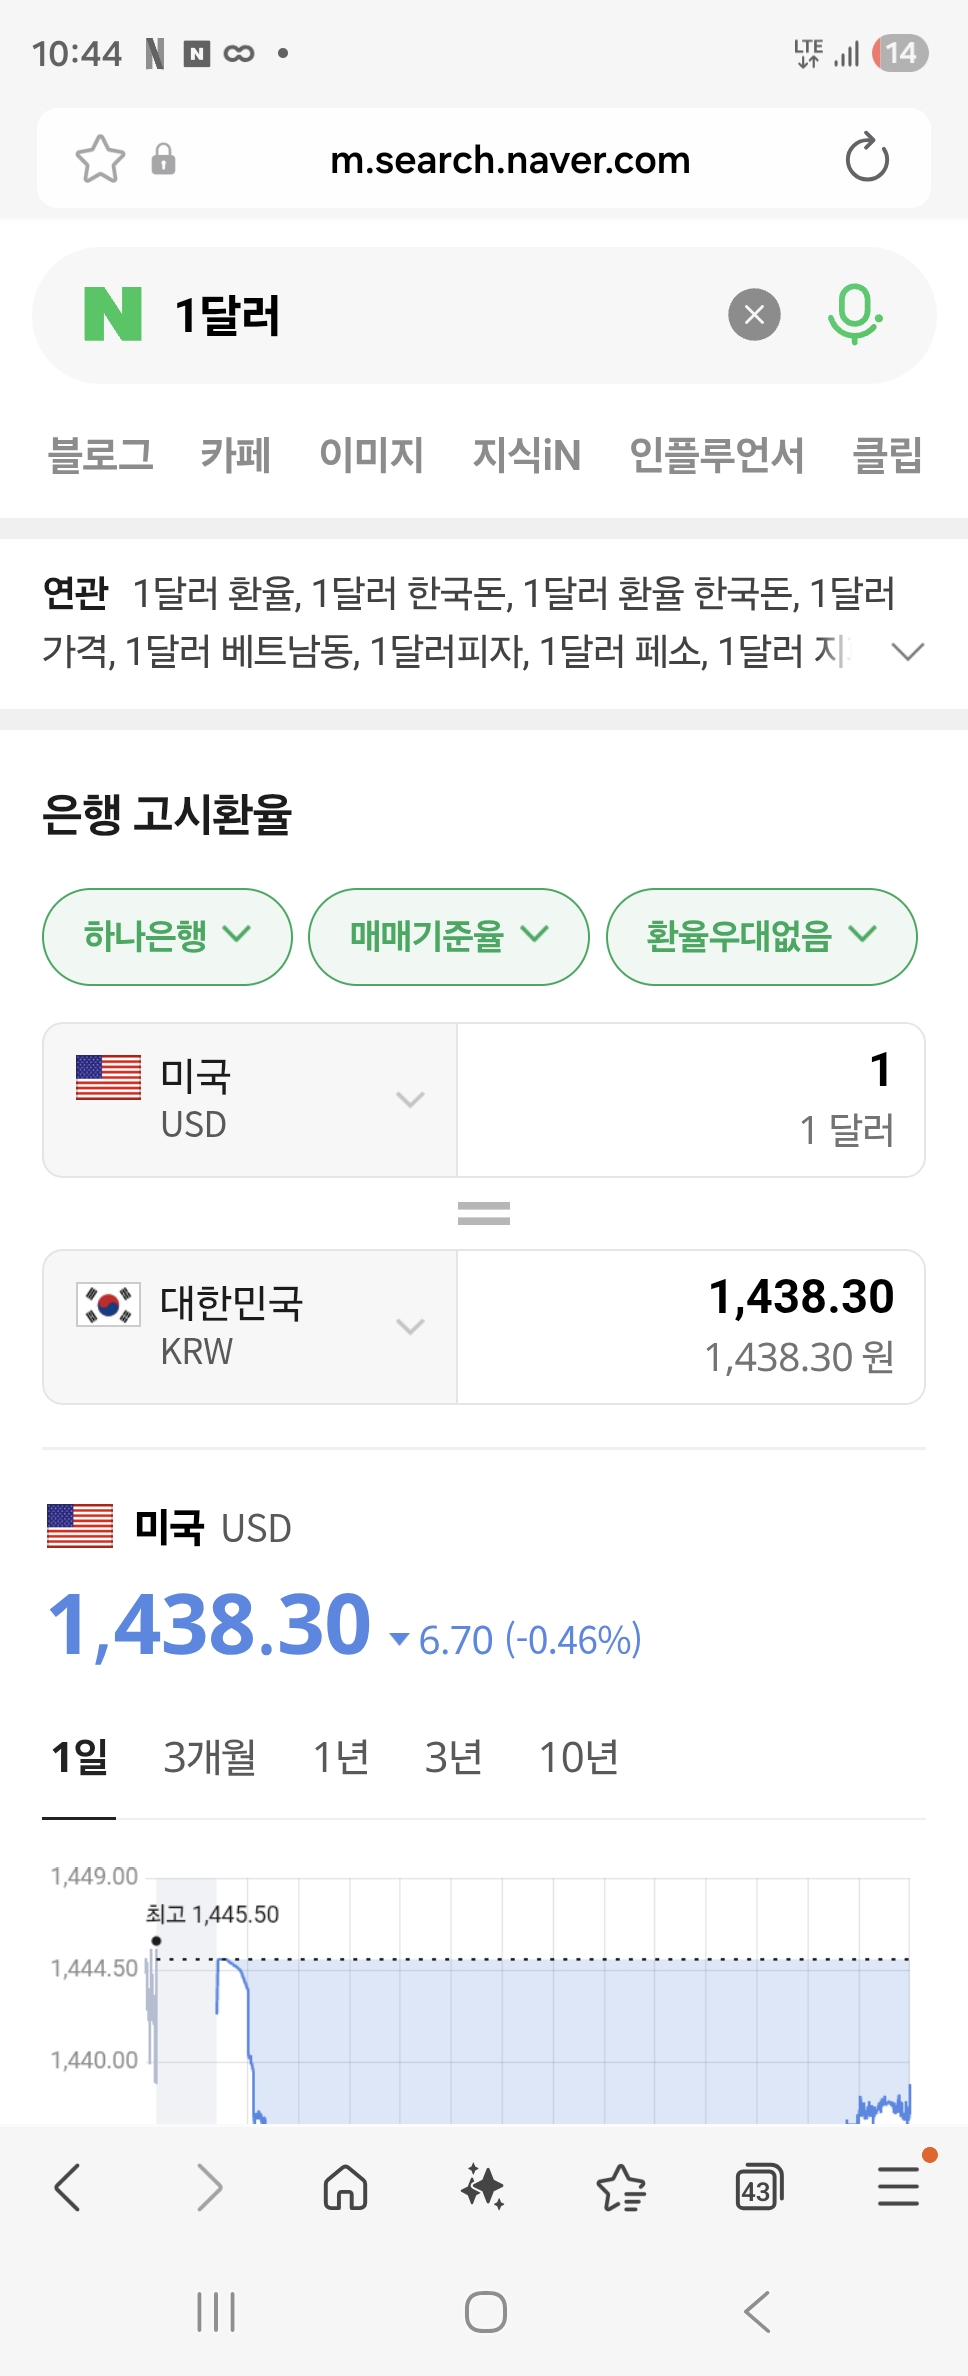Expand the related searches chevron

[907, 652]
